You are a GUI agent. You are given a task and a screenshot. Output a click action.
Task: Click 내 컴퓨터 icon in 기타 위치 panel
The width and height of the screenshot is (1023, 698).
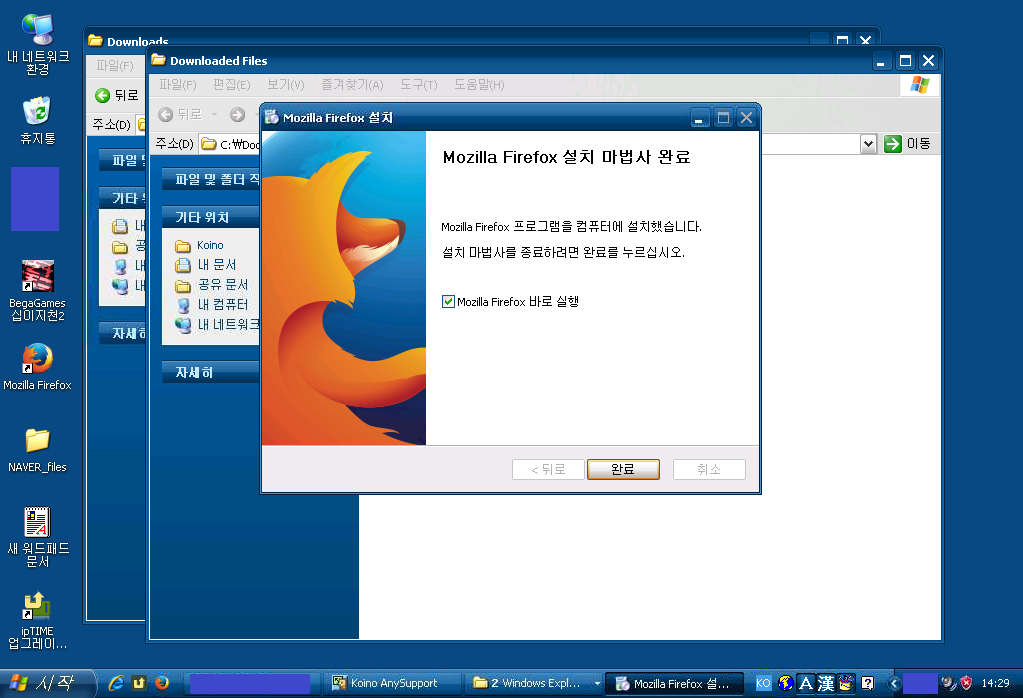click(x=183, y=305)
